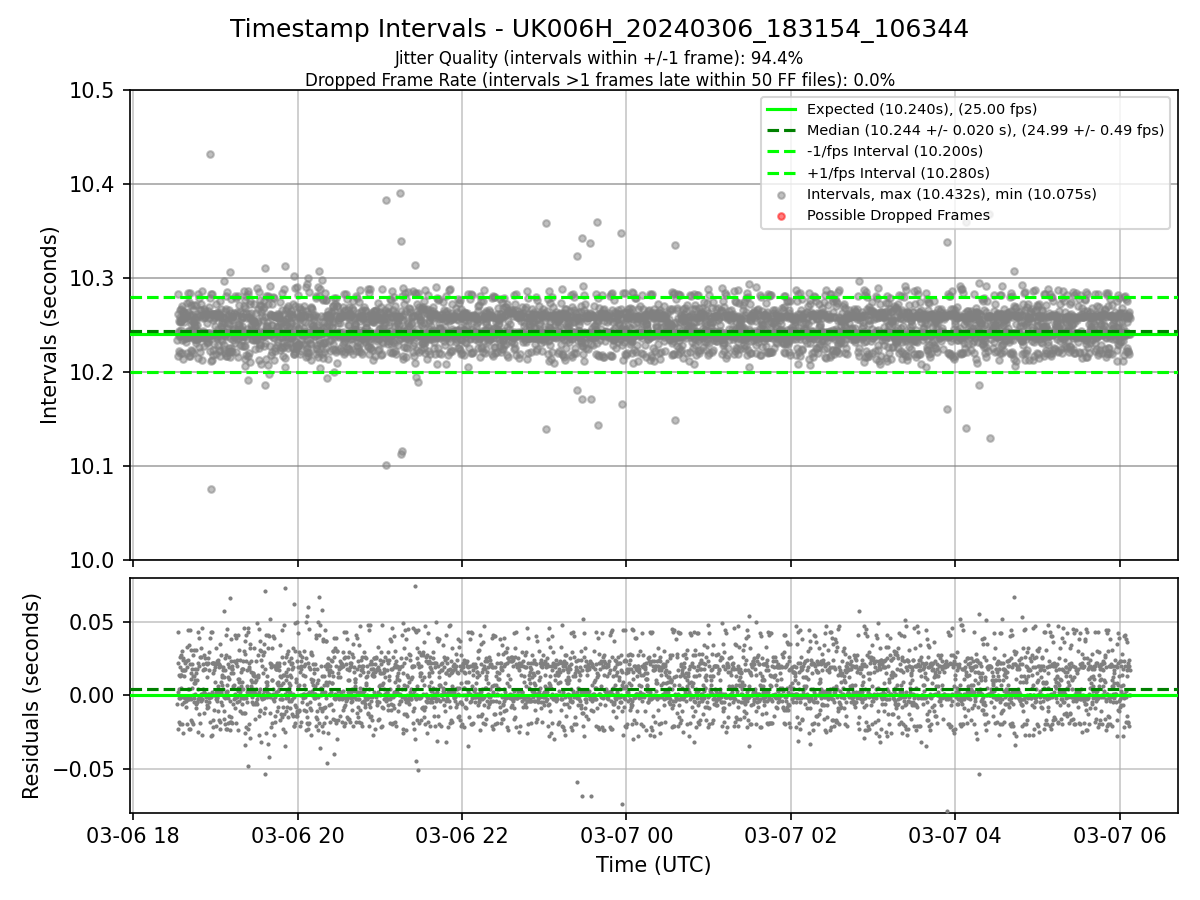Select the 'Dropped Frame Rate' subtitle line

[x=599, y=80]
